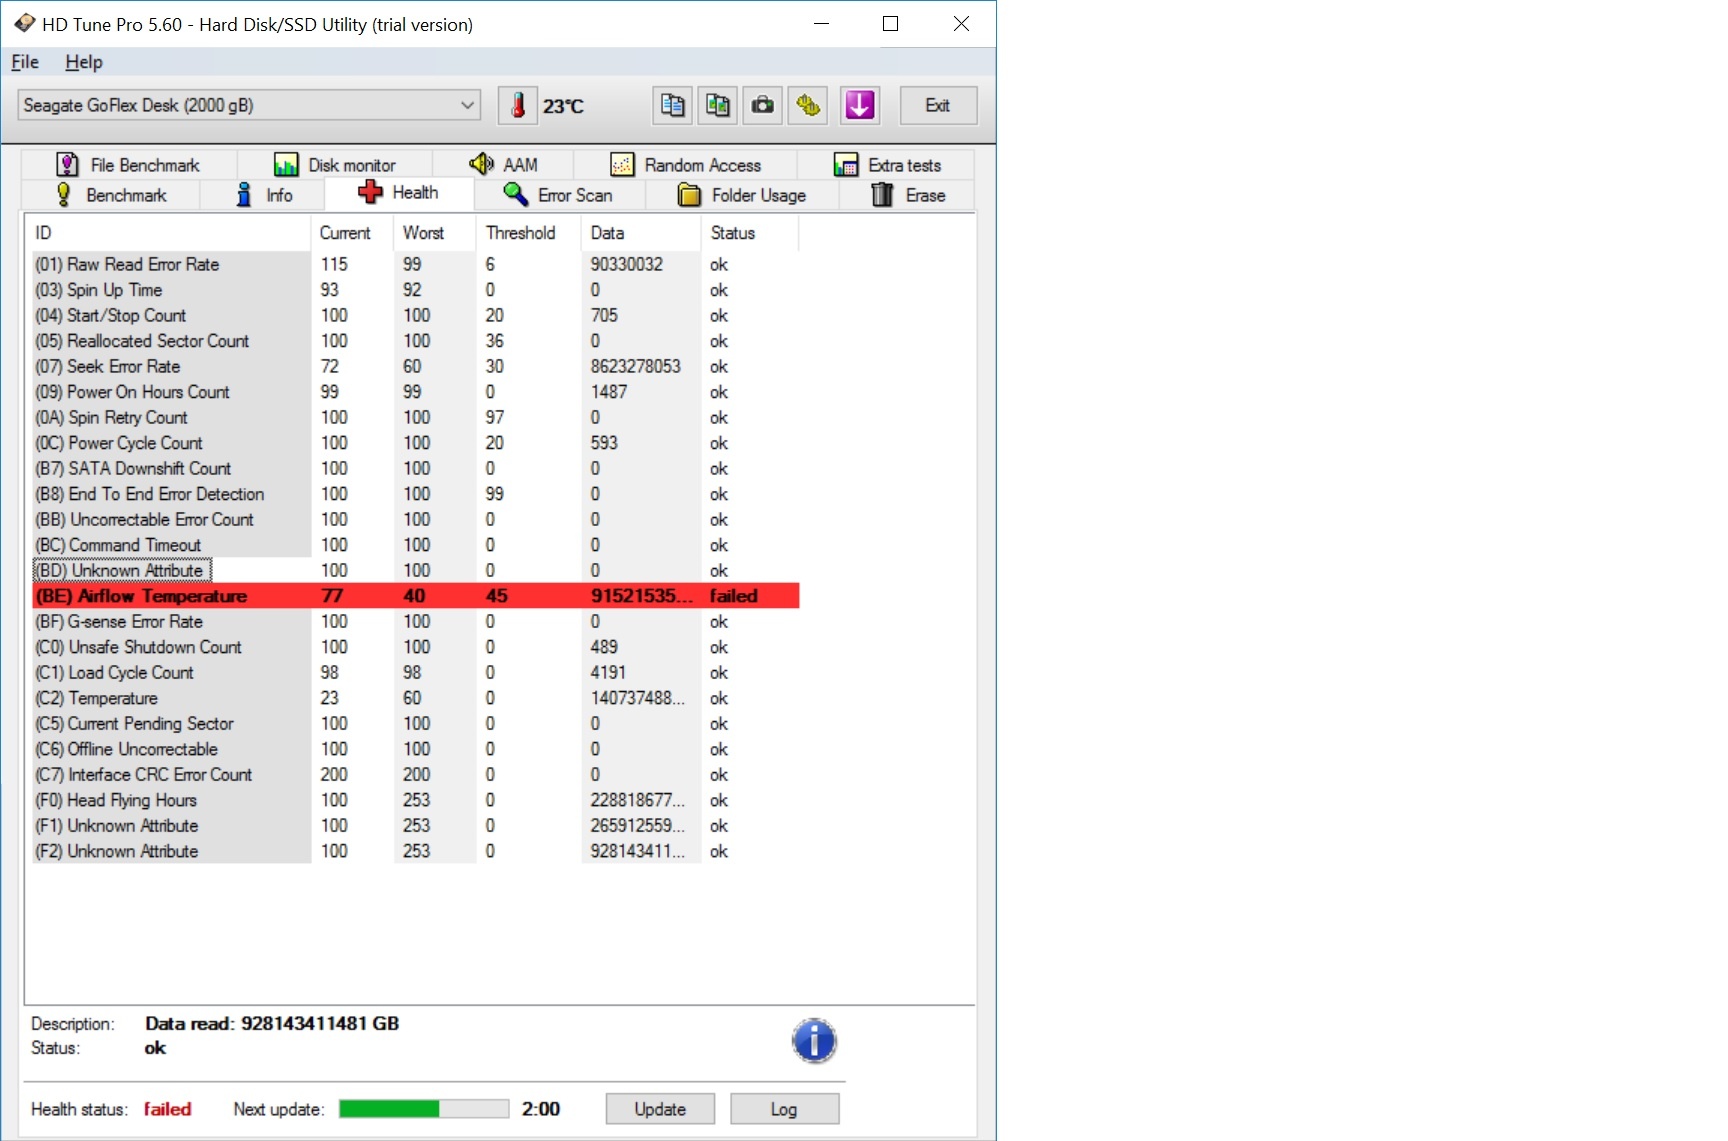This screenshot has height=1141, width=1728.
Task: Select the Load Cycle Count row
Action: tap(416, 673)
